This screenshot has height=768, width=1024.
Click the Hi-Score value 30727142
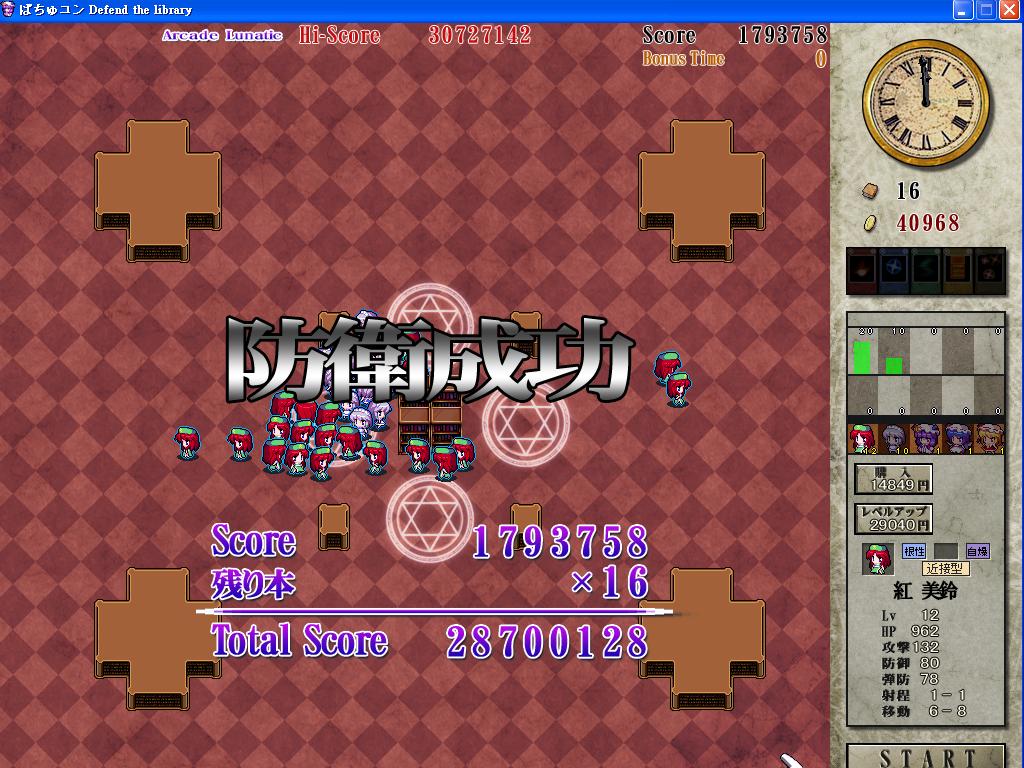(480, 35)
